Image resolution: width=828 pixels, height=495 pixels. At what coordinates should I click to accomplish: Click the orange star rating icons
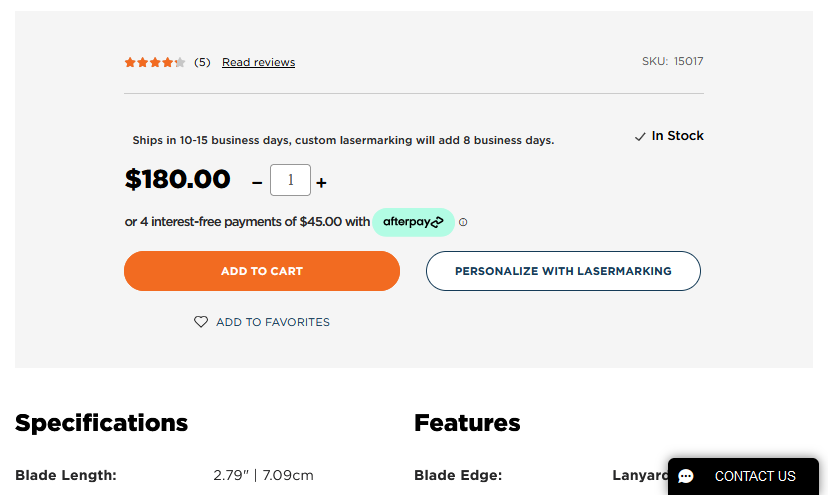point(154,62)
